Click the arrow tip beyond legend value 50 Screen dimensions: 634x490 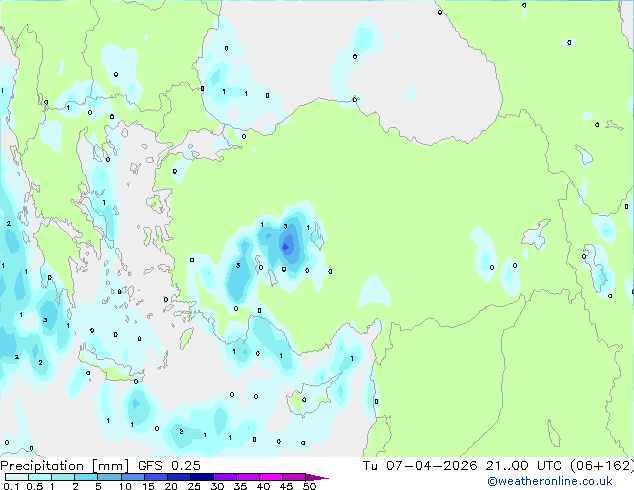pyautogui.click(x=317, y=478)
